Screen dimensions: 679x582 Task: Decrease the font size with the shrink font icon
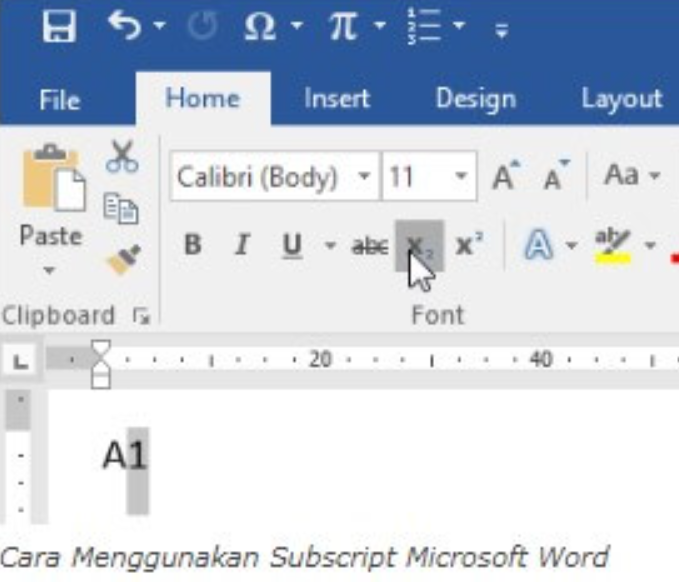[x=557, y=176]
